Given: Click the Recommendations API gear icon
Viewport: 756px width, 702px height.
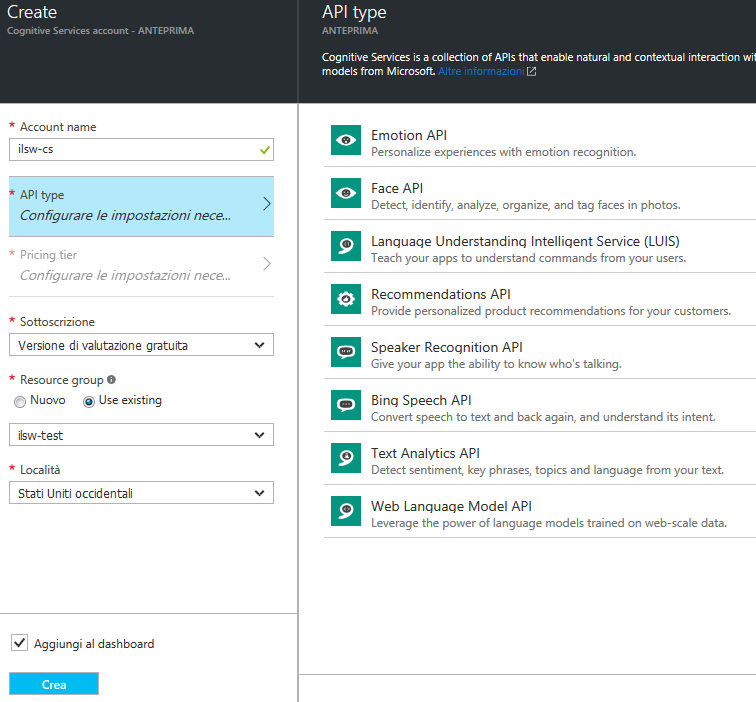Looking at the screenshot, I should (x=346, y=299).
